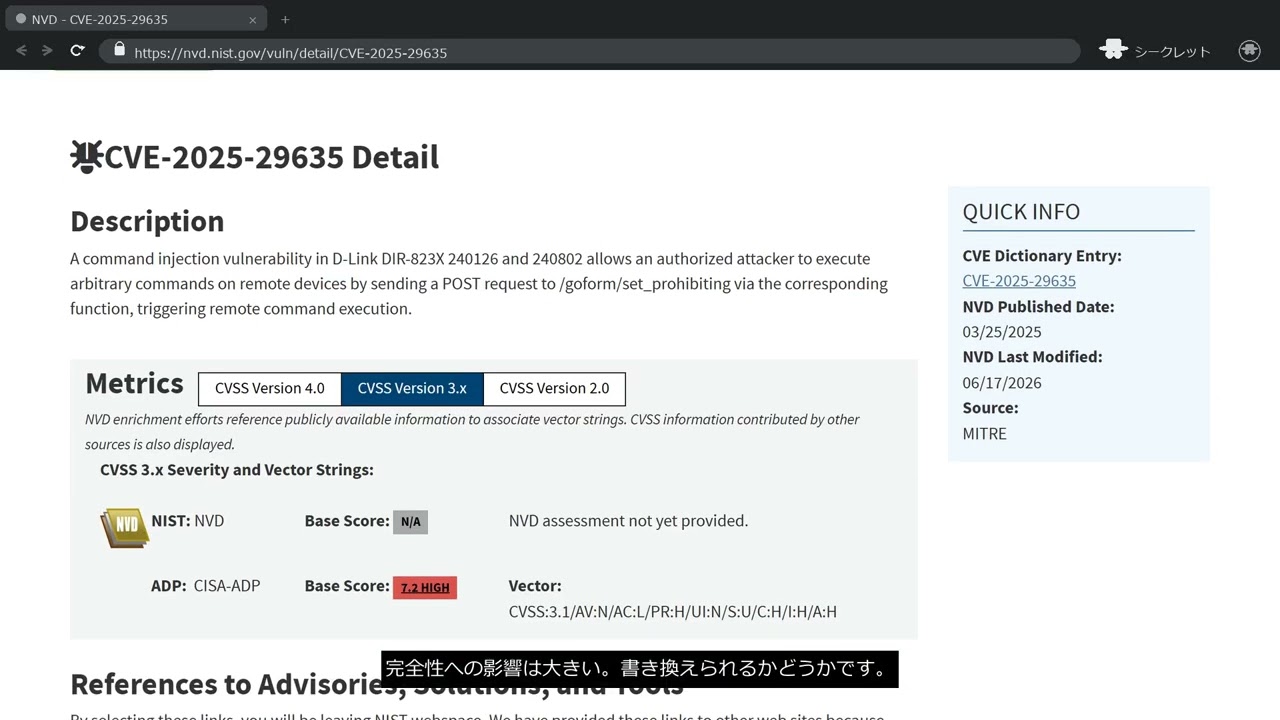Click the source value MITRE
Screen dimensions: 1280x720
(x=984, y=434)
